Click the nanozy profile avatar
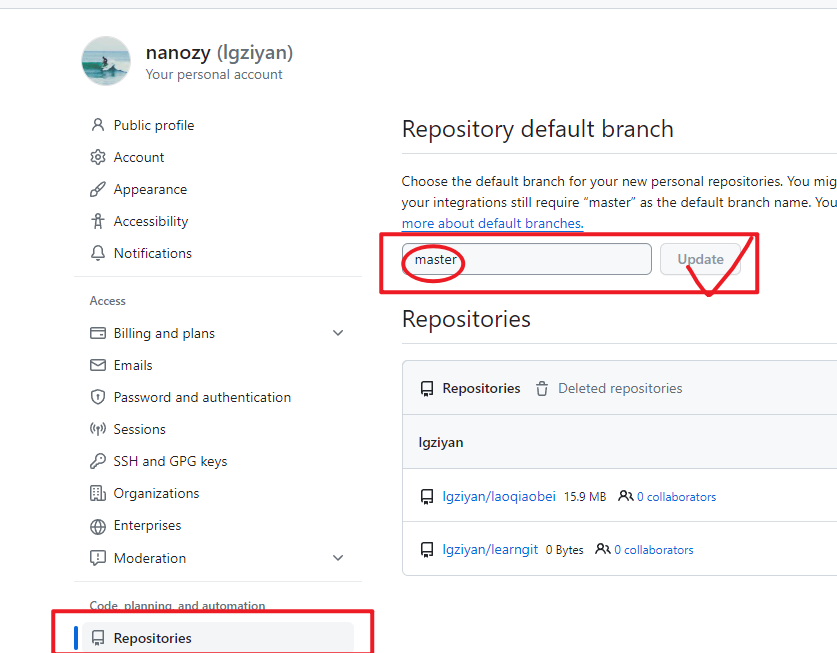The height and width of the screenshot is (653, 837). tap(106, 61)
